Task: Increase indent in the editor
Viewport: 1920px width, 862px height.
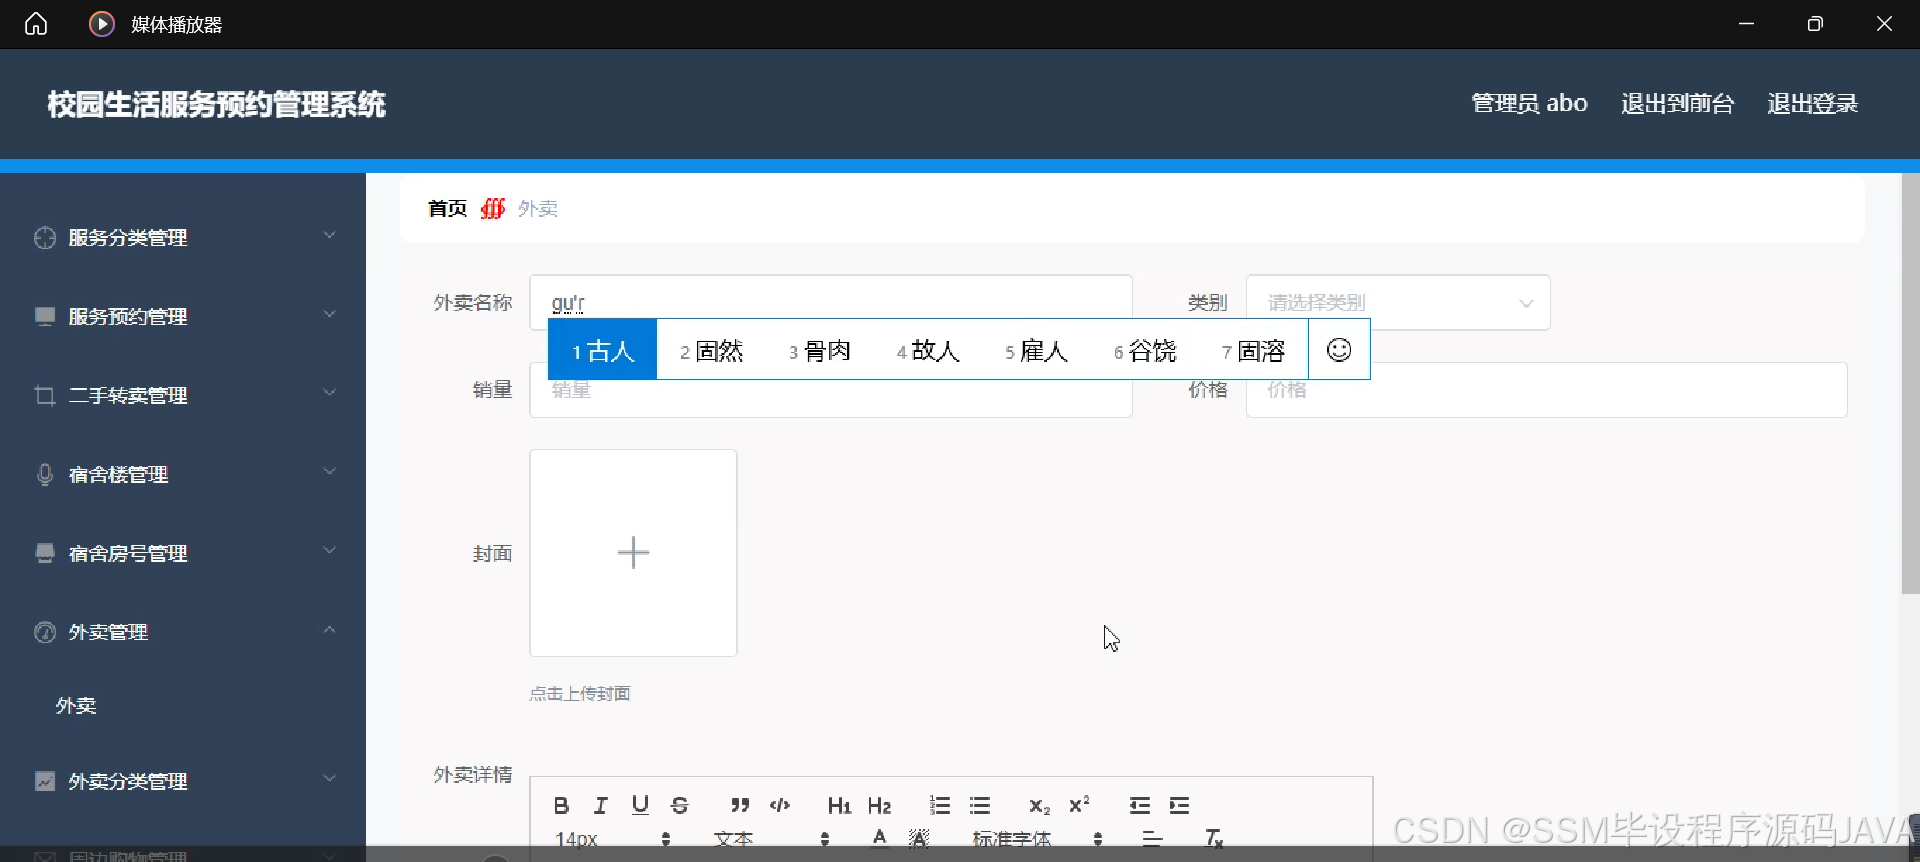Action: point(1180,805)
